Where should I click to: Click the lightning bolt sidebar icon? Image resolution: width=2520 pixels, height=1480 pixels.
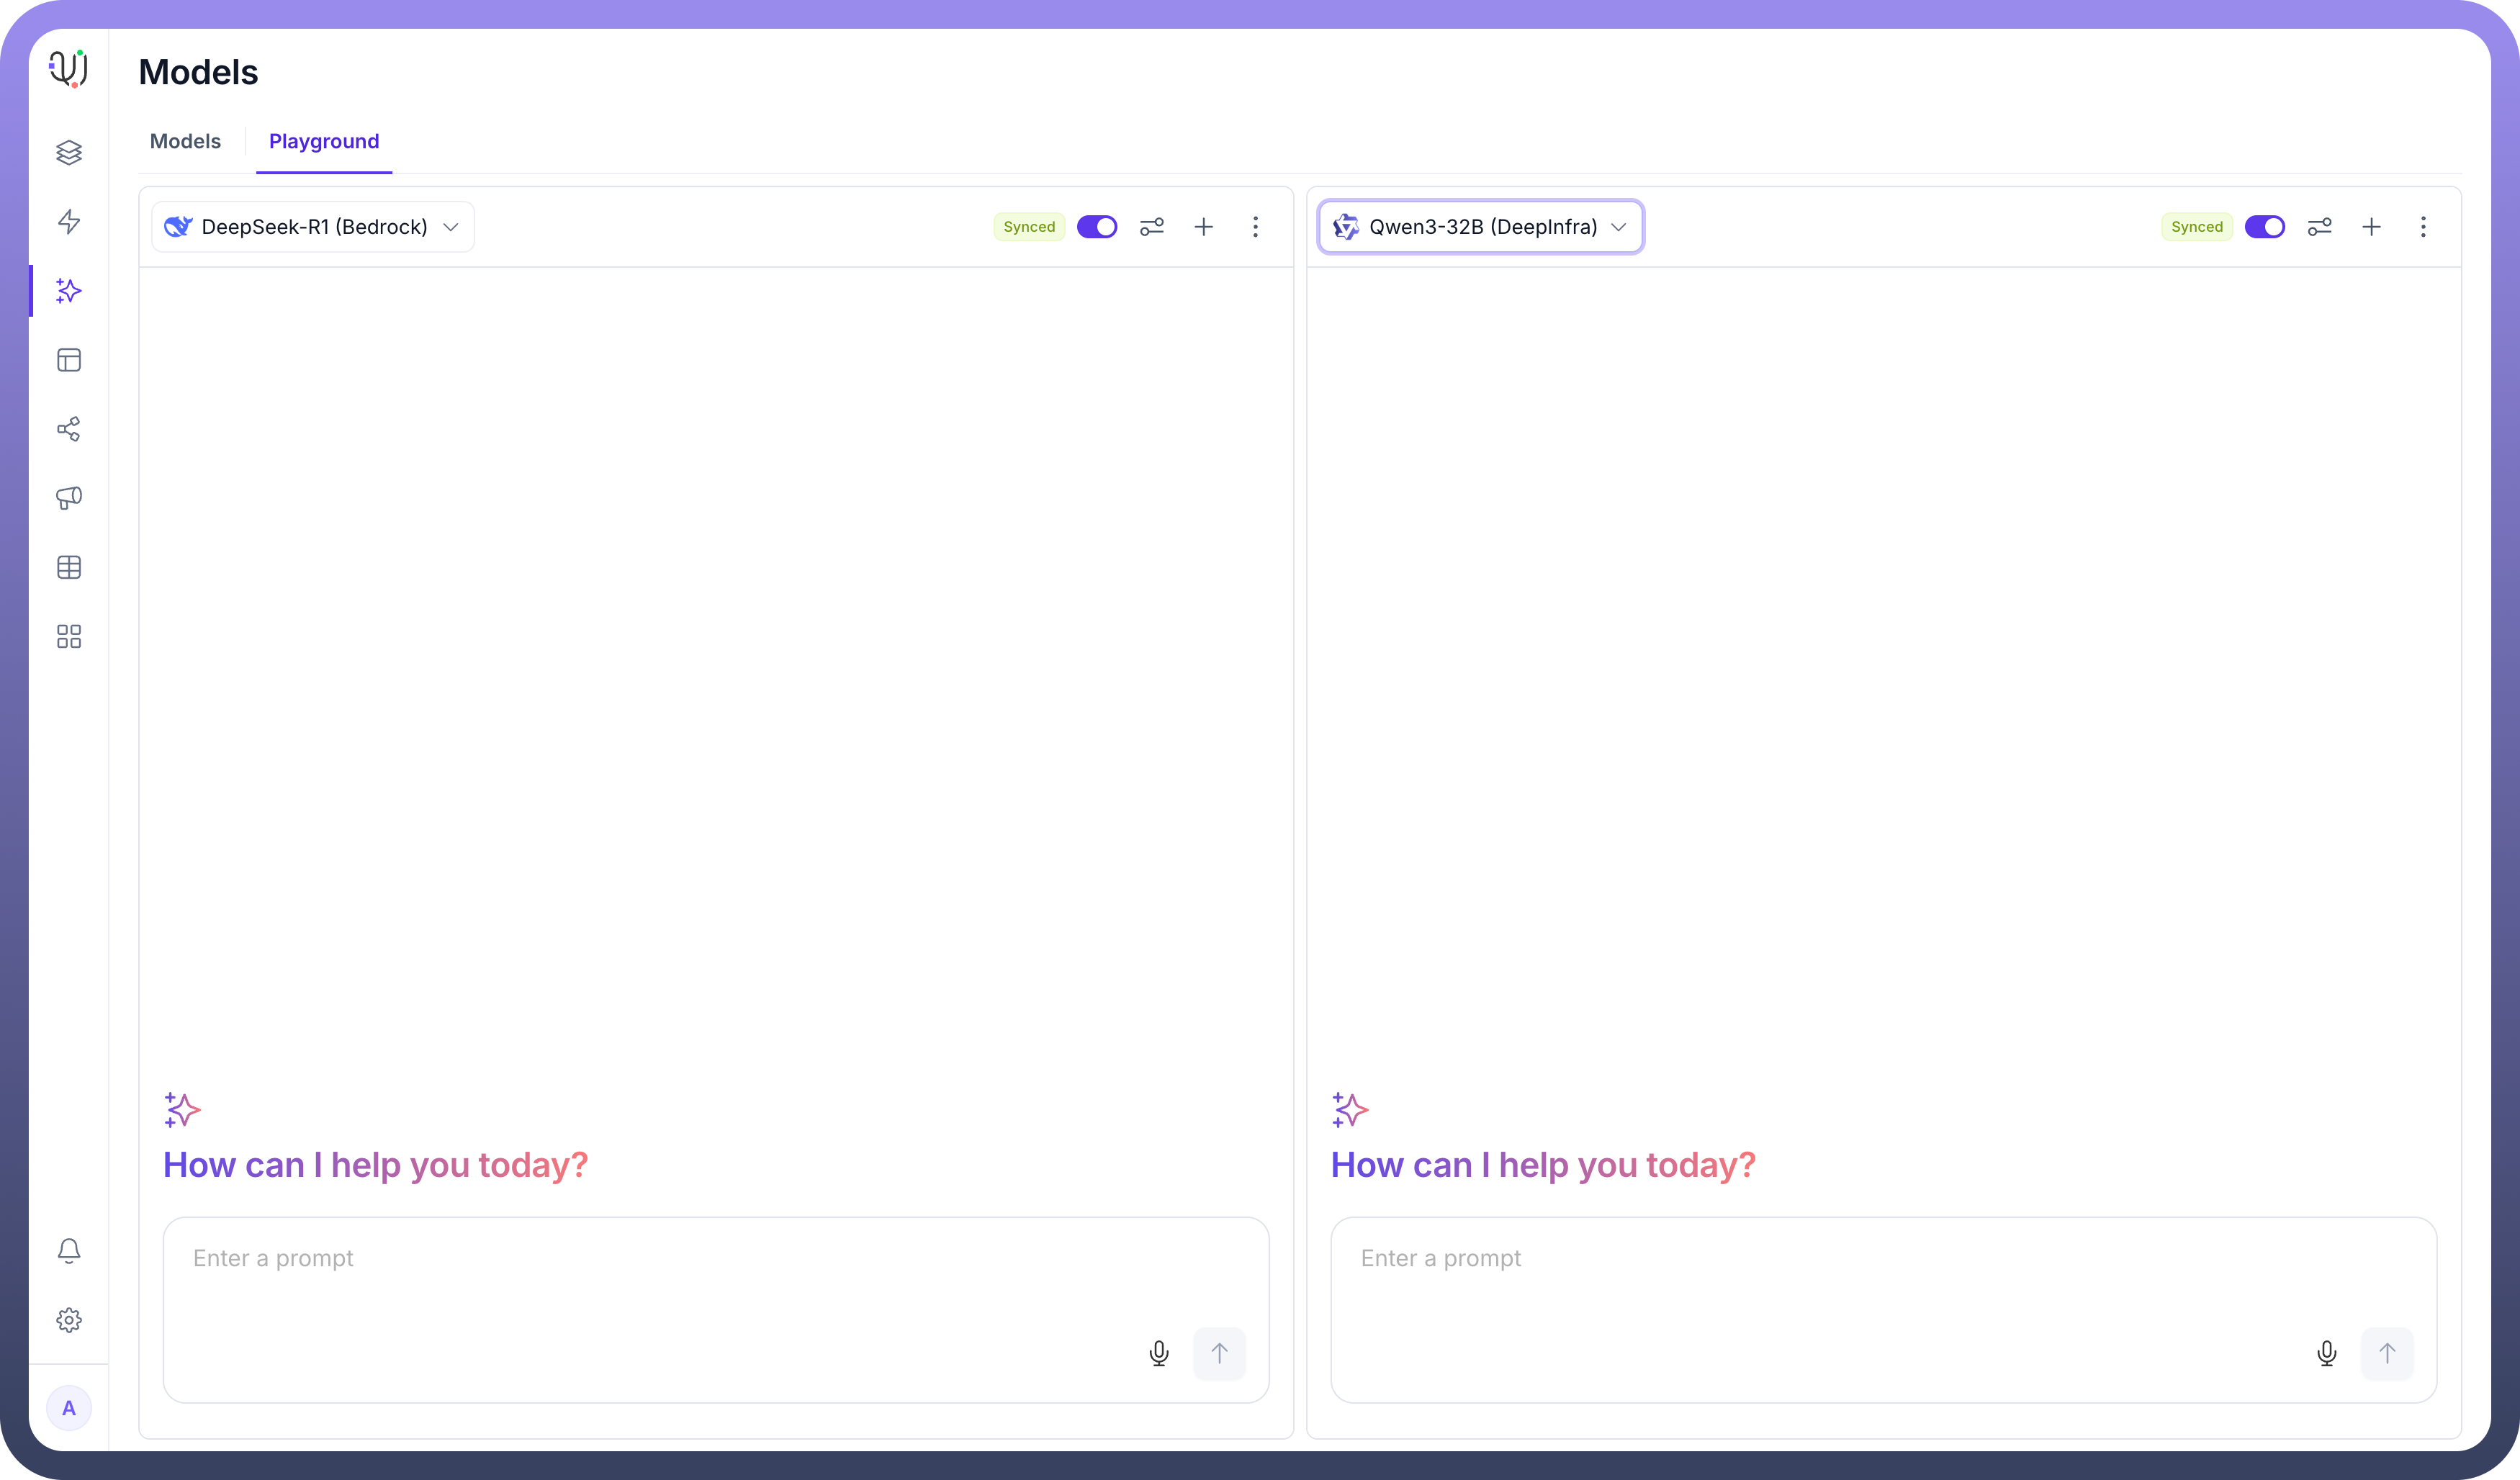(x=69, y=221)
